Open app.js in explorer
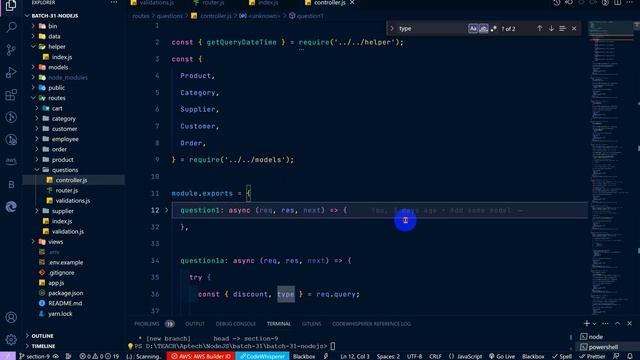The height and width of the screenshot is (360, 640). (56, 282)
